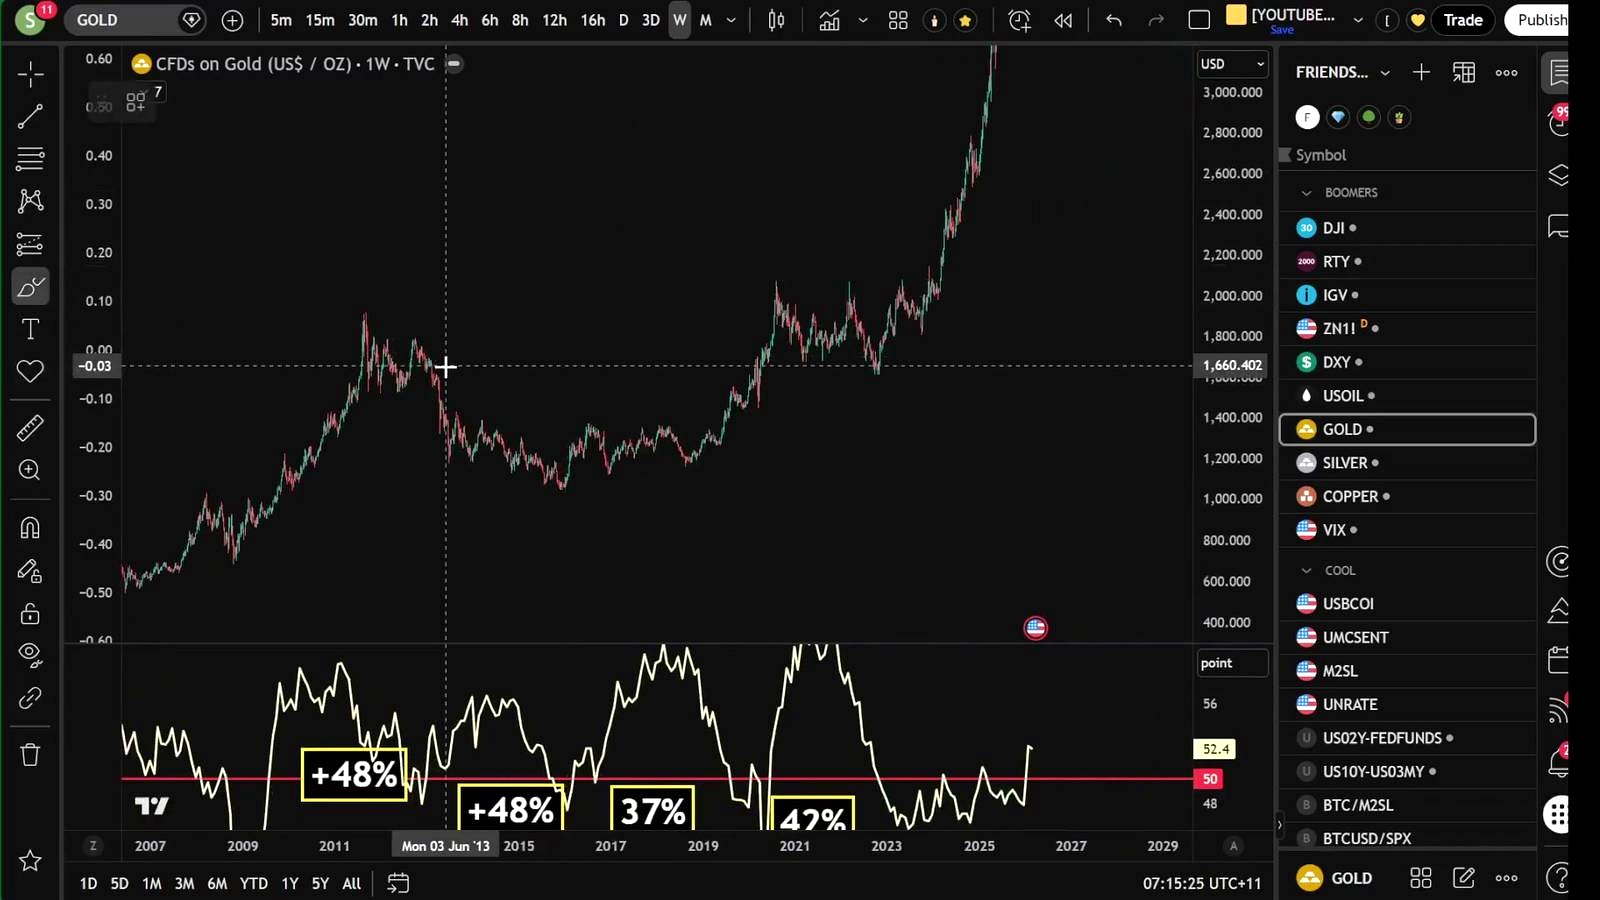Open the USD currency dropdown
This screenshot has width=1600, height=900.
(1232, 64)
